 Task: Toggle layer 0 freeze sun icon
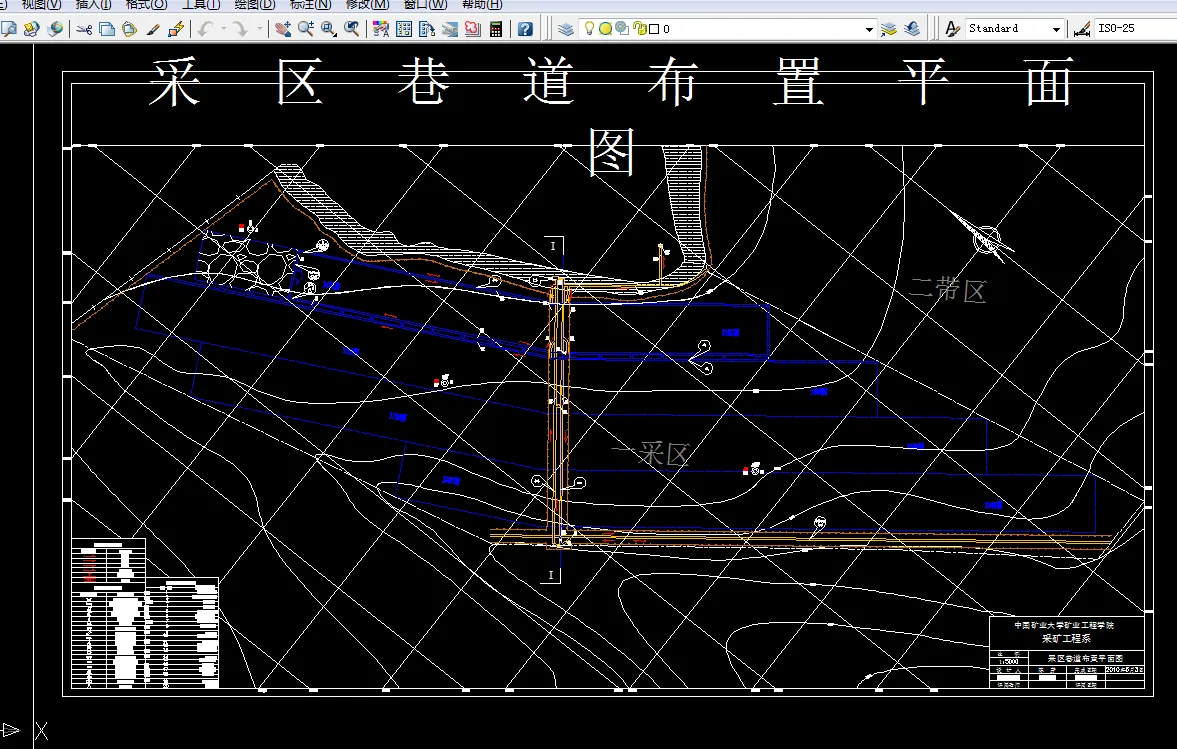[605, 29]
